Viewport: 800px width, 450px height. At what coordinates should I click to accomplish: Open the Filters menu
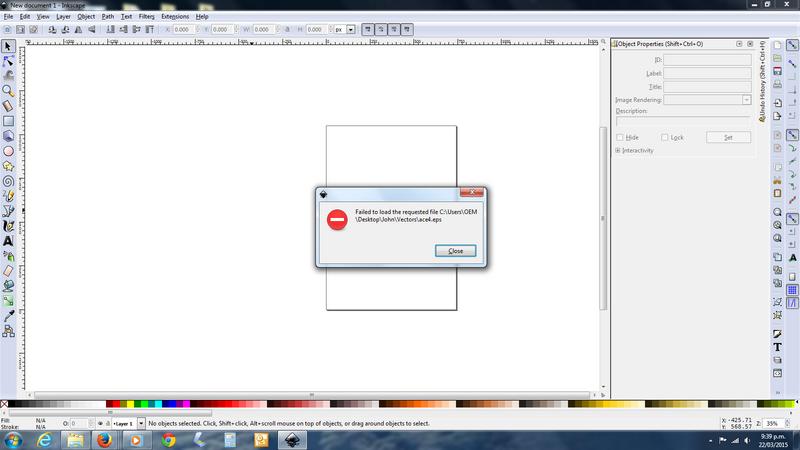pos(147,16)
